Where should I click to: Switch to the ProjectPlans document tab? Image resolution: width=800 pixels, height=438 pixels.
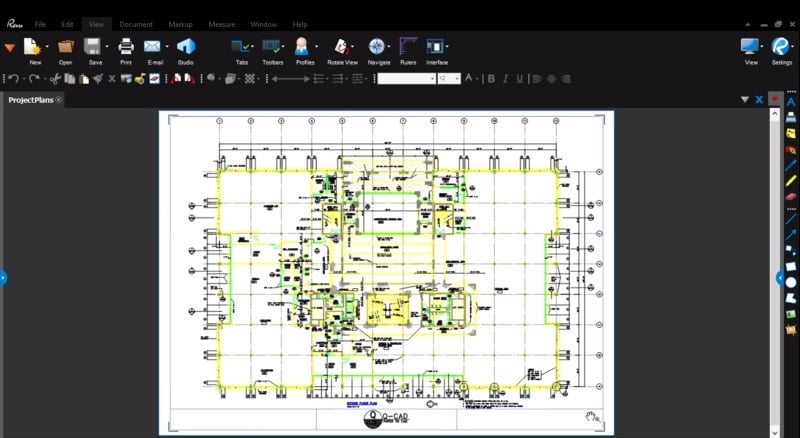click(x=31, y=100)
